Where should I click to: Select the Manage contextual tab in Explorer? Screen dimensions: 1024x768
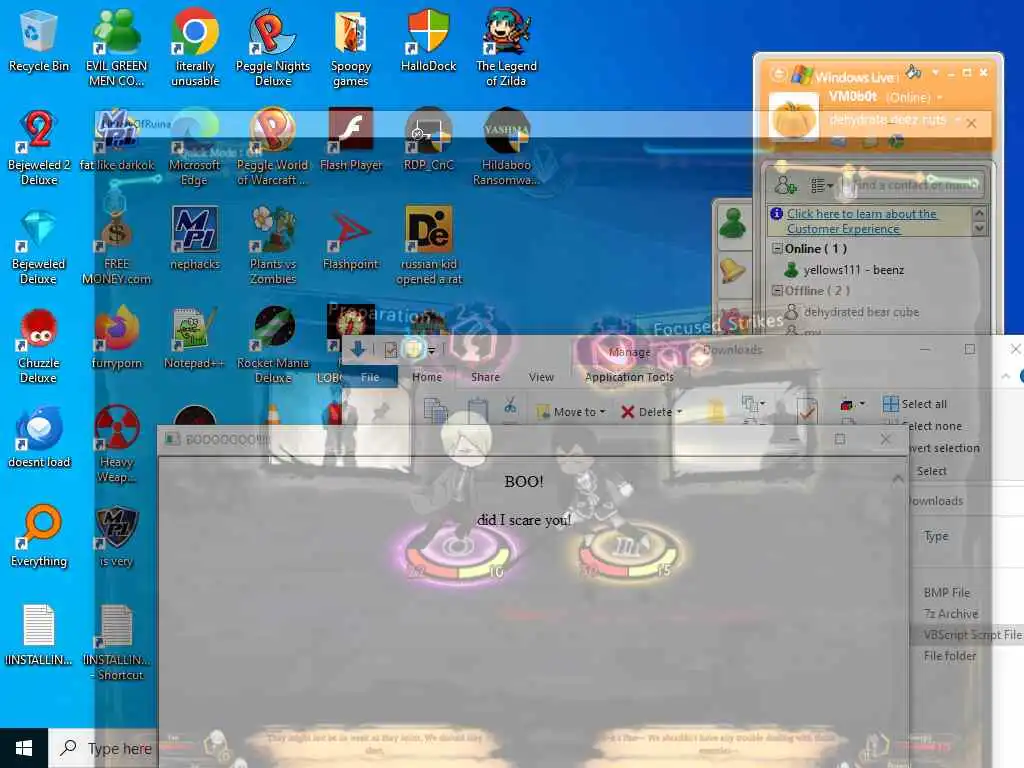[630, 352]
